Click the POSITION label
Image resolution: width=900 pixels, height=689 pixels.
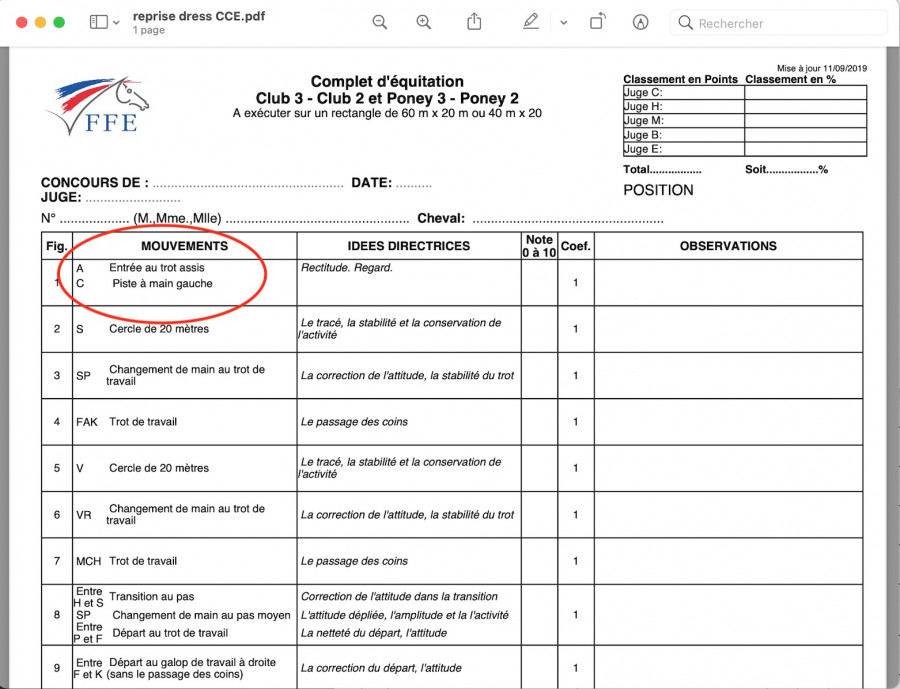point(658,190)
